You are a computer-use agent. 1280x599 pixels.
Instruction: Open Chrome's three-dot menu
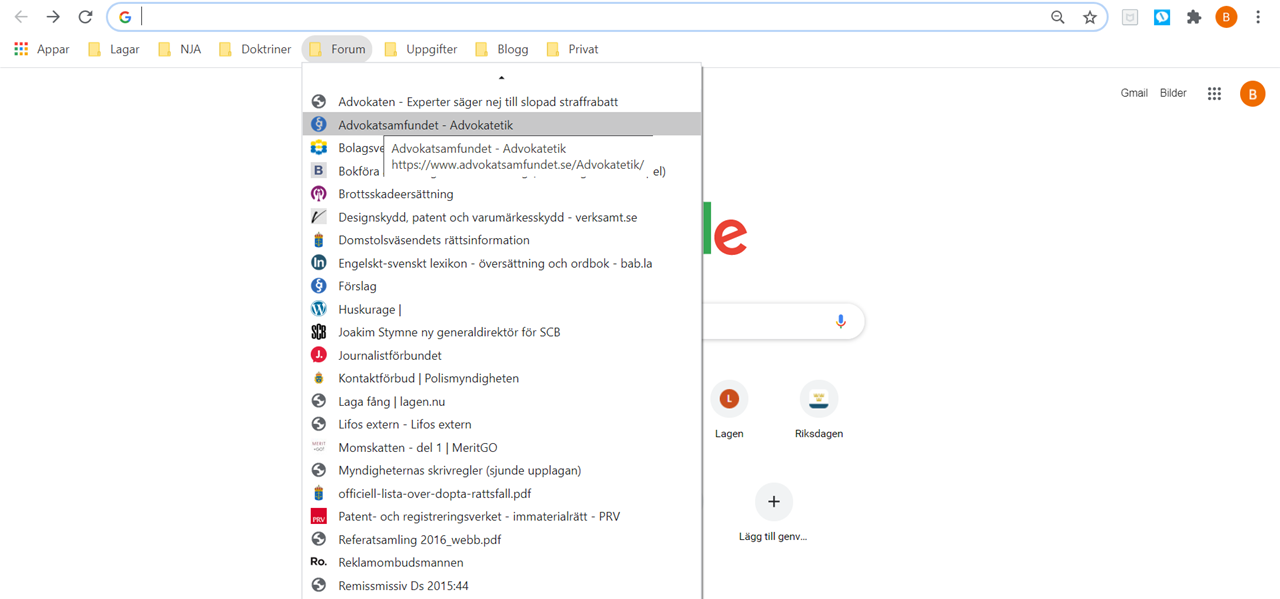1258,17
